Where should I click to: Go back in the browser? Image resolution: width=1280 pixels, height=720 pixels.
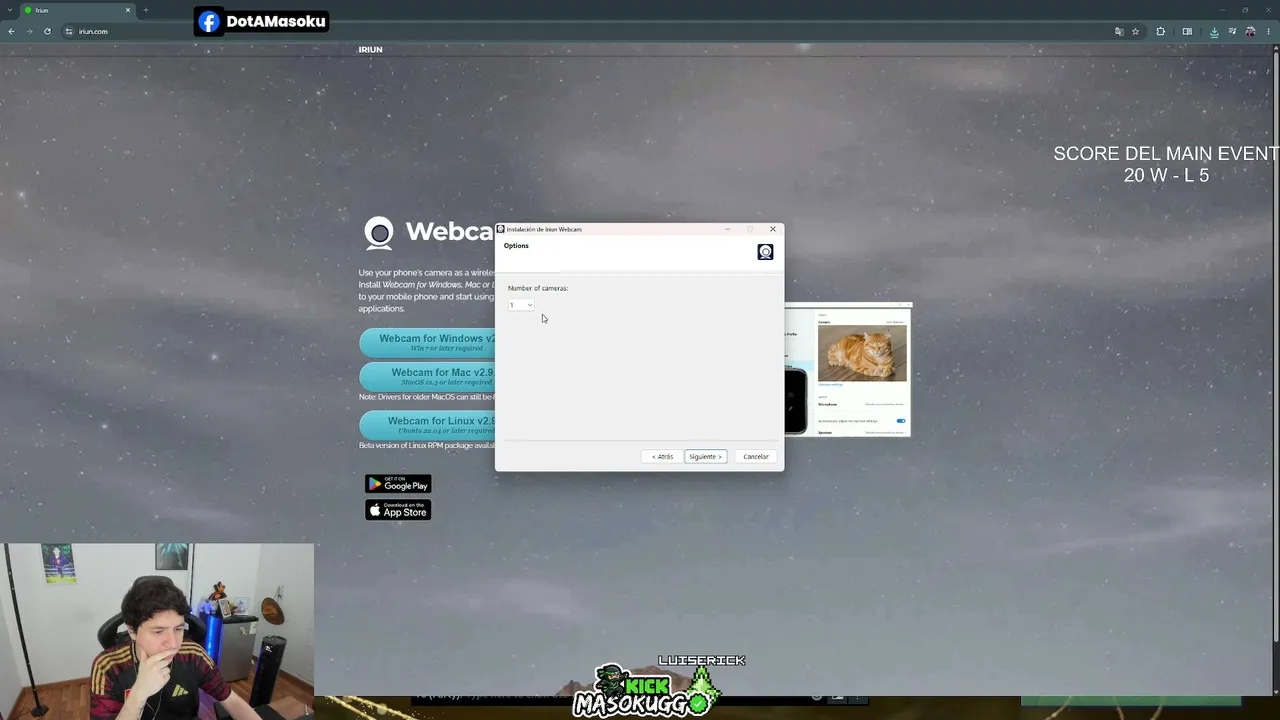(11, 31)
